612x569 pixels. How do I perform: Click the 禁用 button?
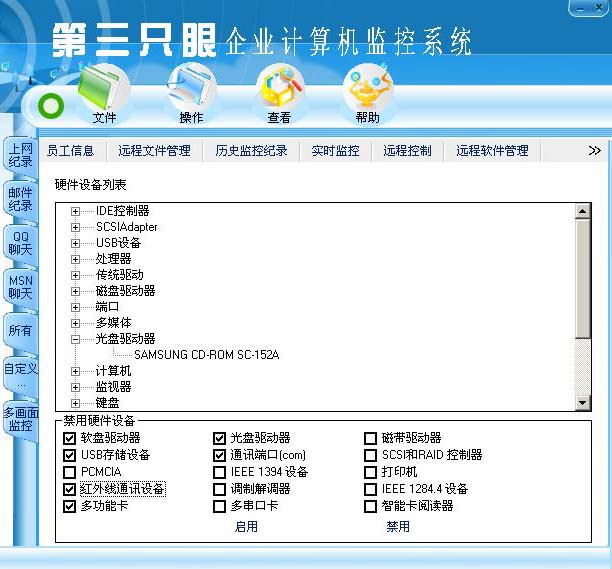click(x=398, y=527)
